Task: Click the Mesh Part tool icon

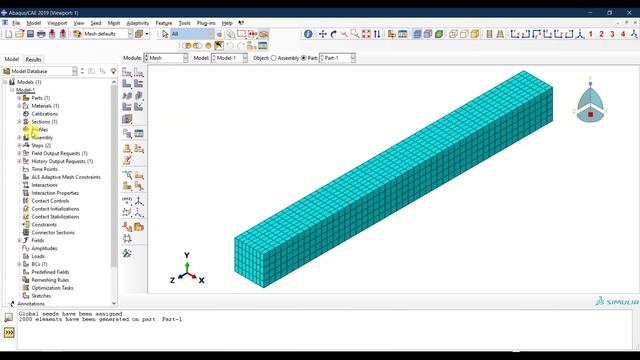Action: tap(127, 84)
